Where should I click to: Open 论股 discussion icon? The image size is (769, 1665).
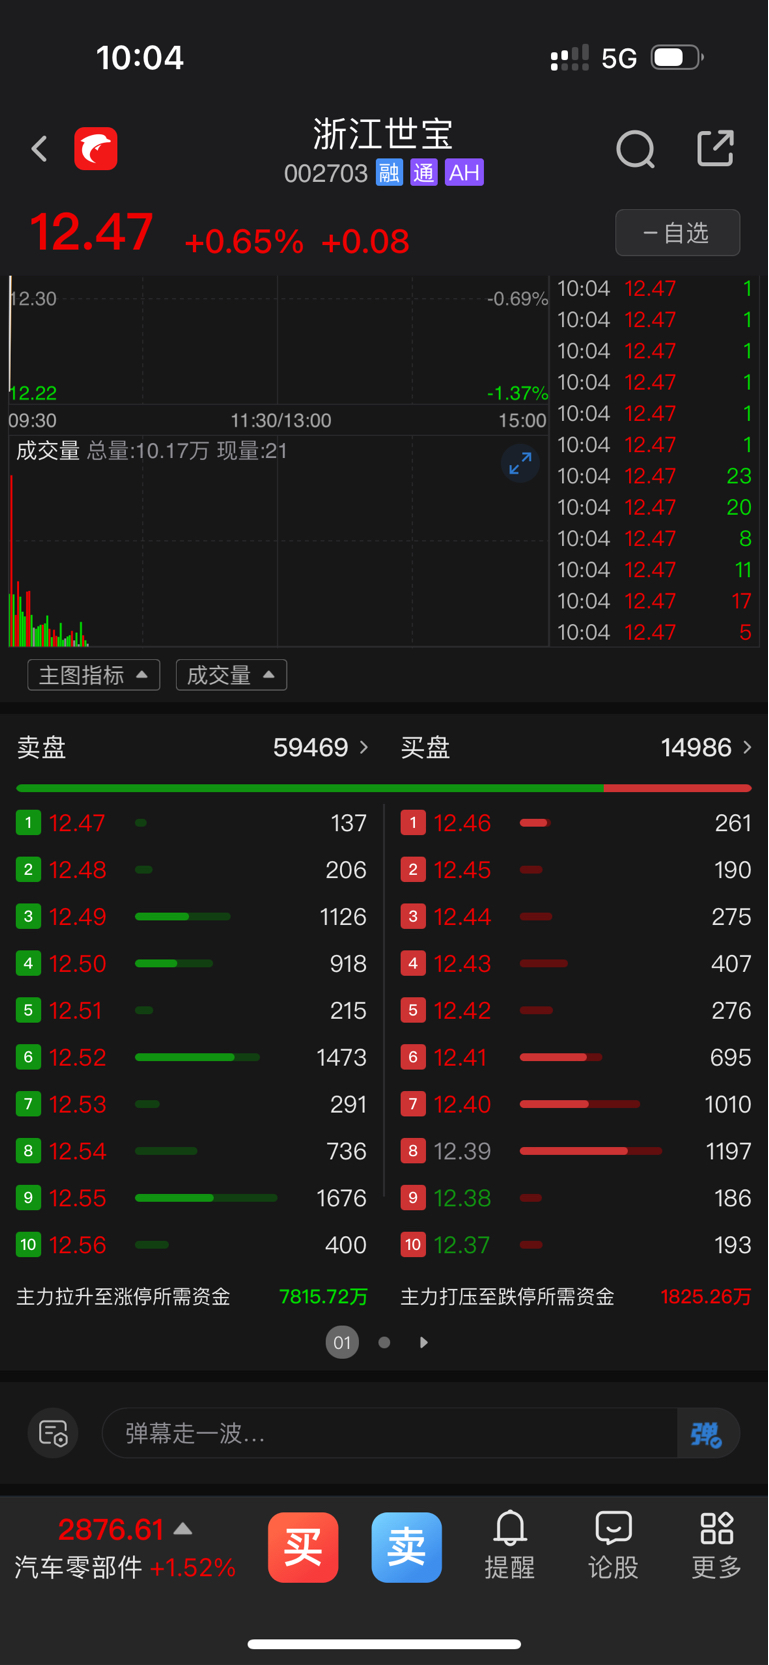tap(613, 1545)
